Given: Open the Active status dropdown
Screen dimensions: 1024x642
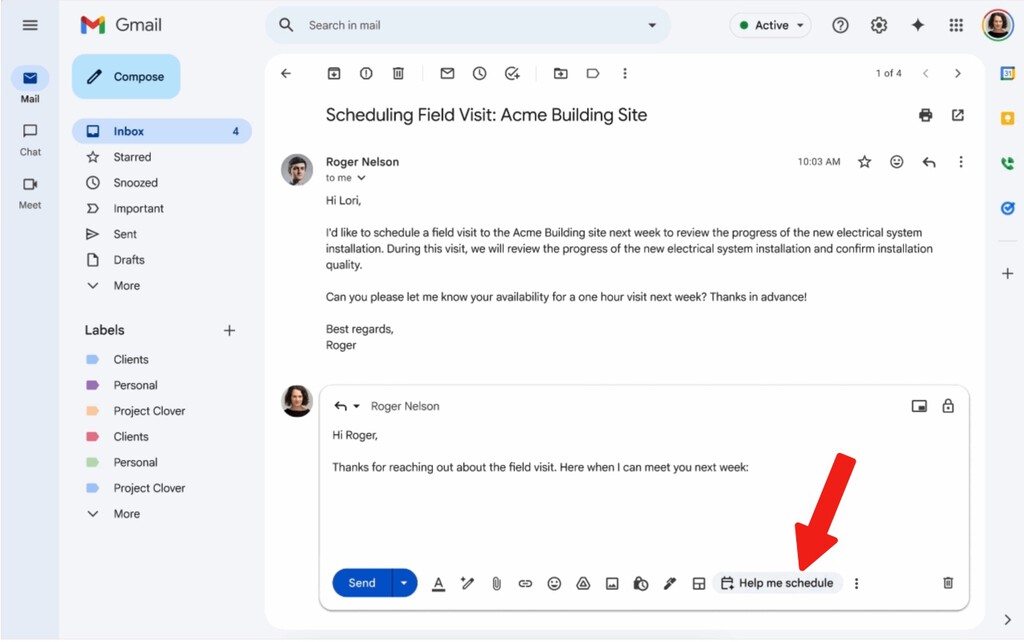Looking at the screenshot, I should 771,26.
